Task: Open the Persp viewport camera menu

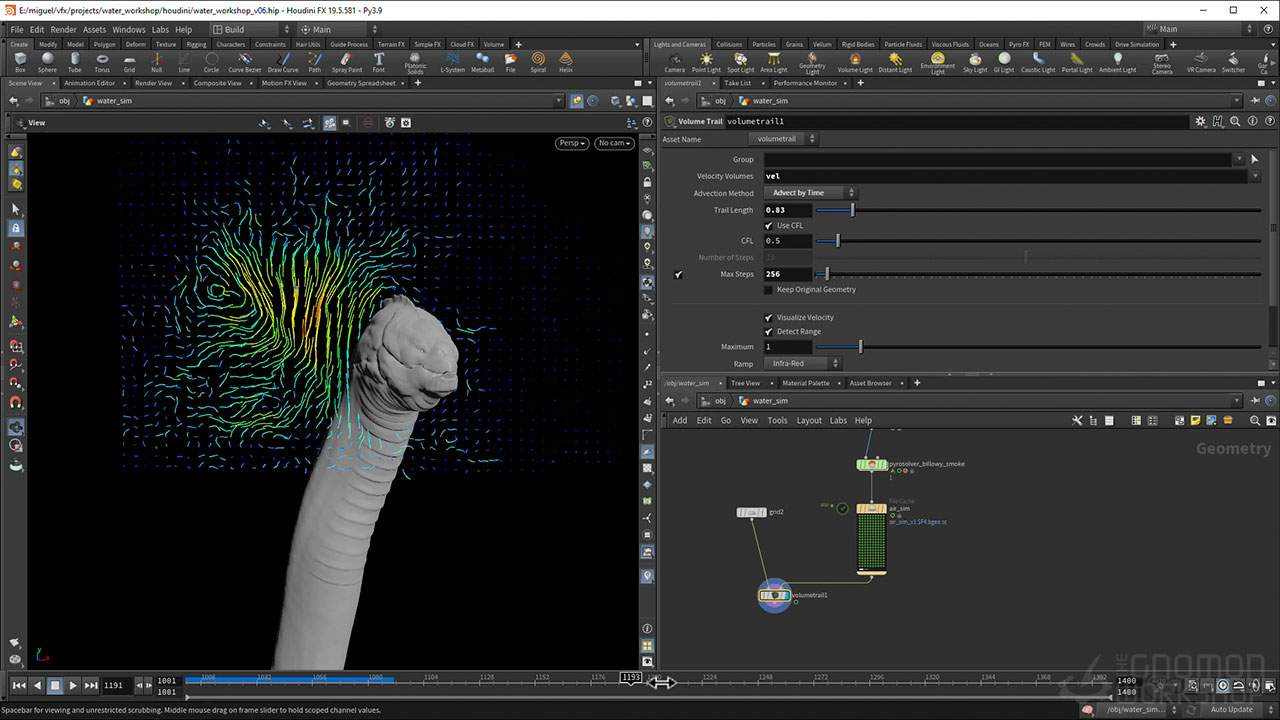Action: pyautogui.click(x=572, y=143)
